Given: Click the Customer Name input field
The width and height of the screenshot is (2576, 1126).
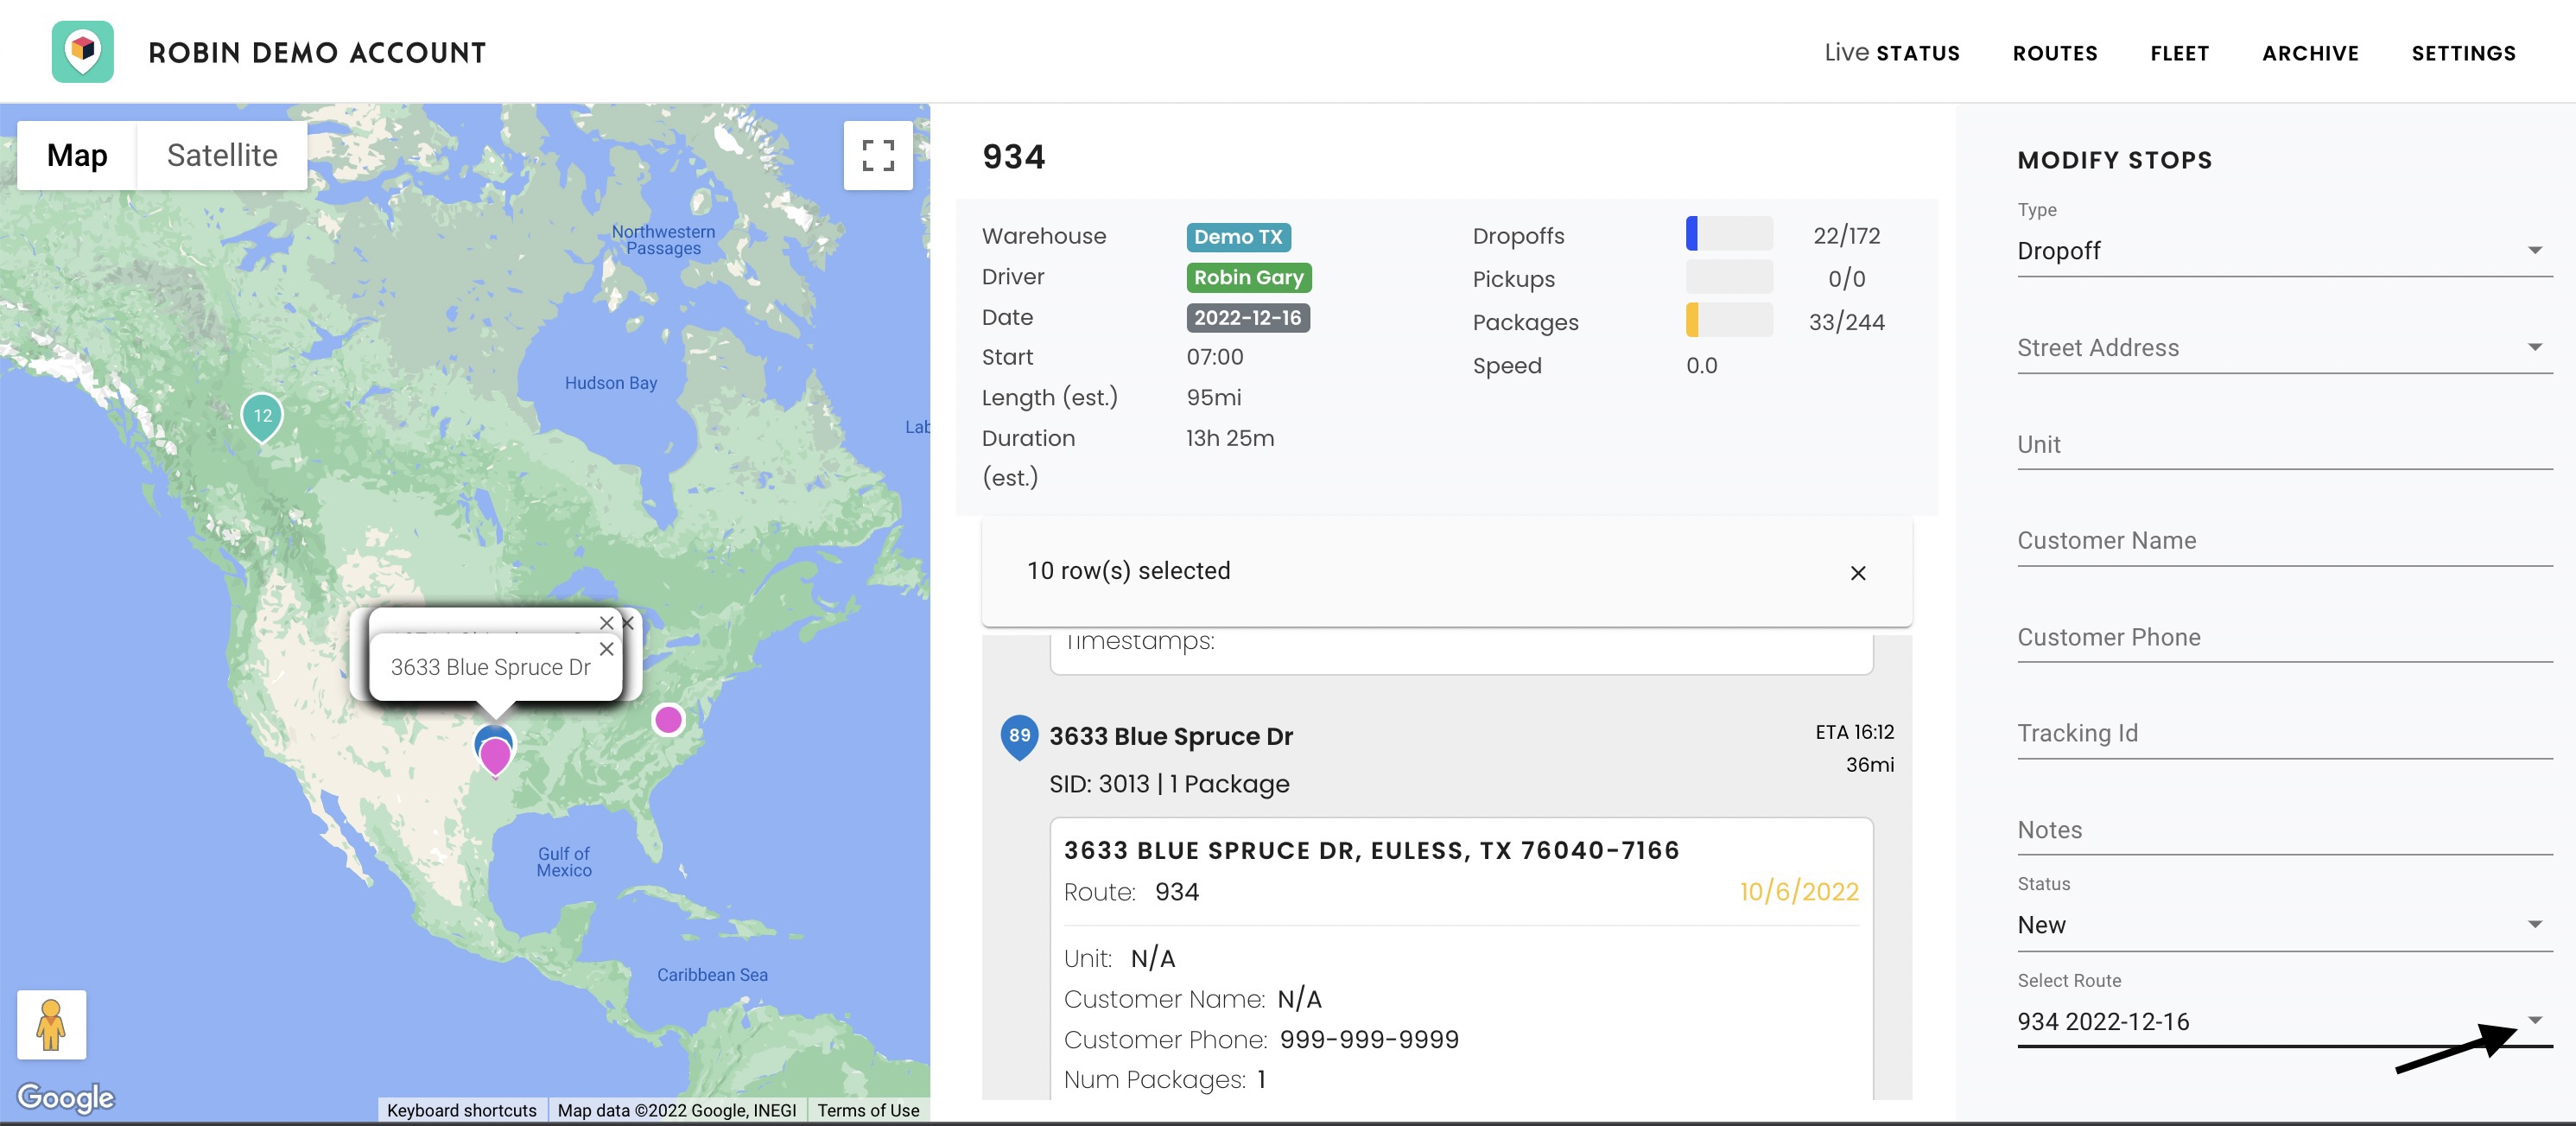Looking at the screenshot, I should click(x=2284, y=541).
